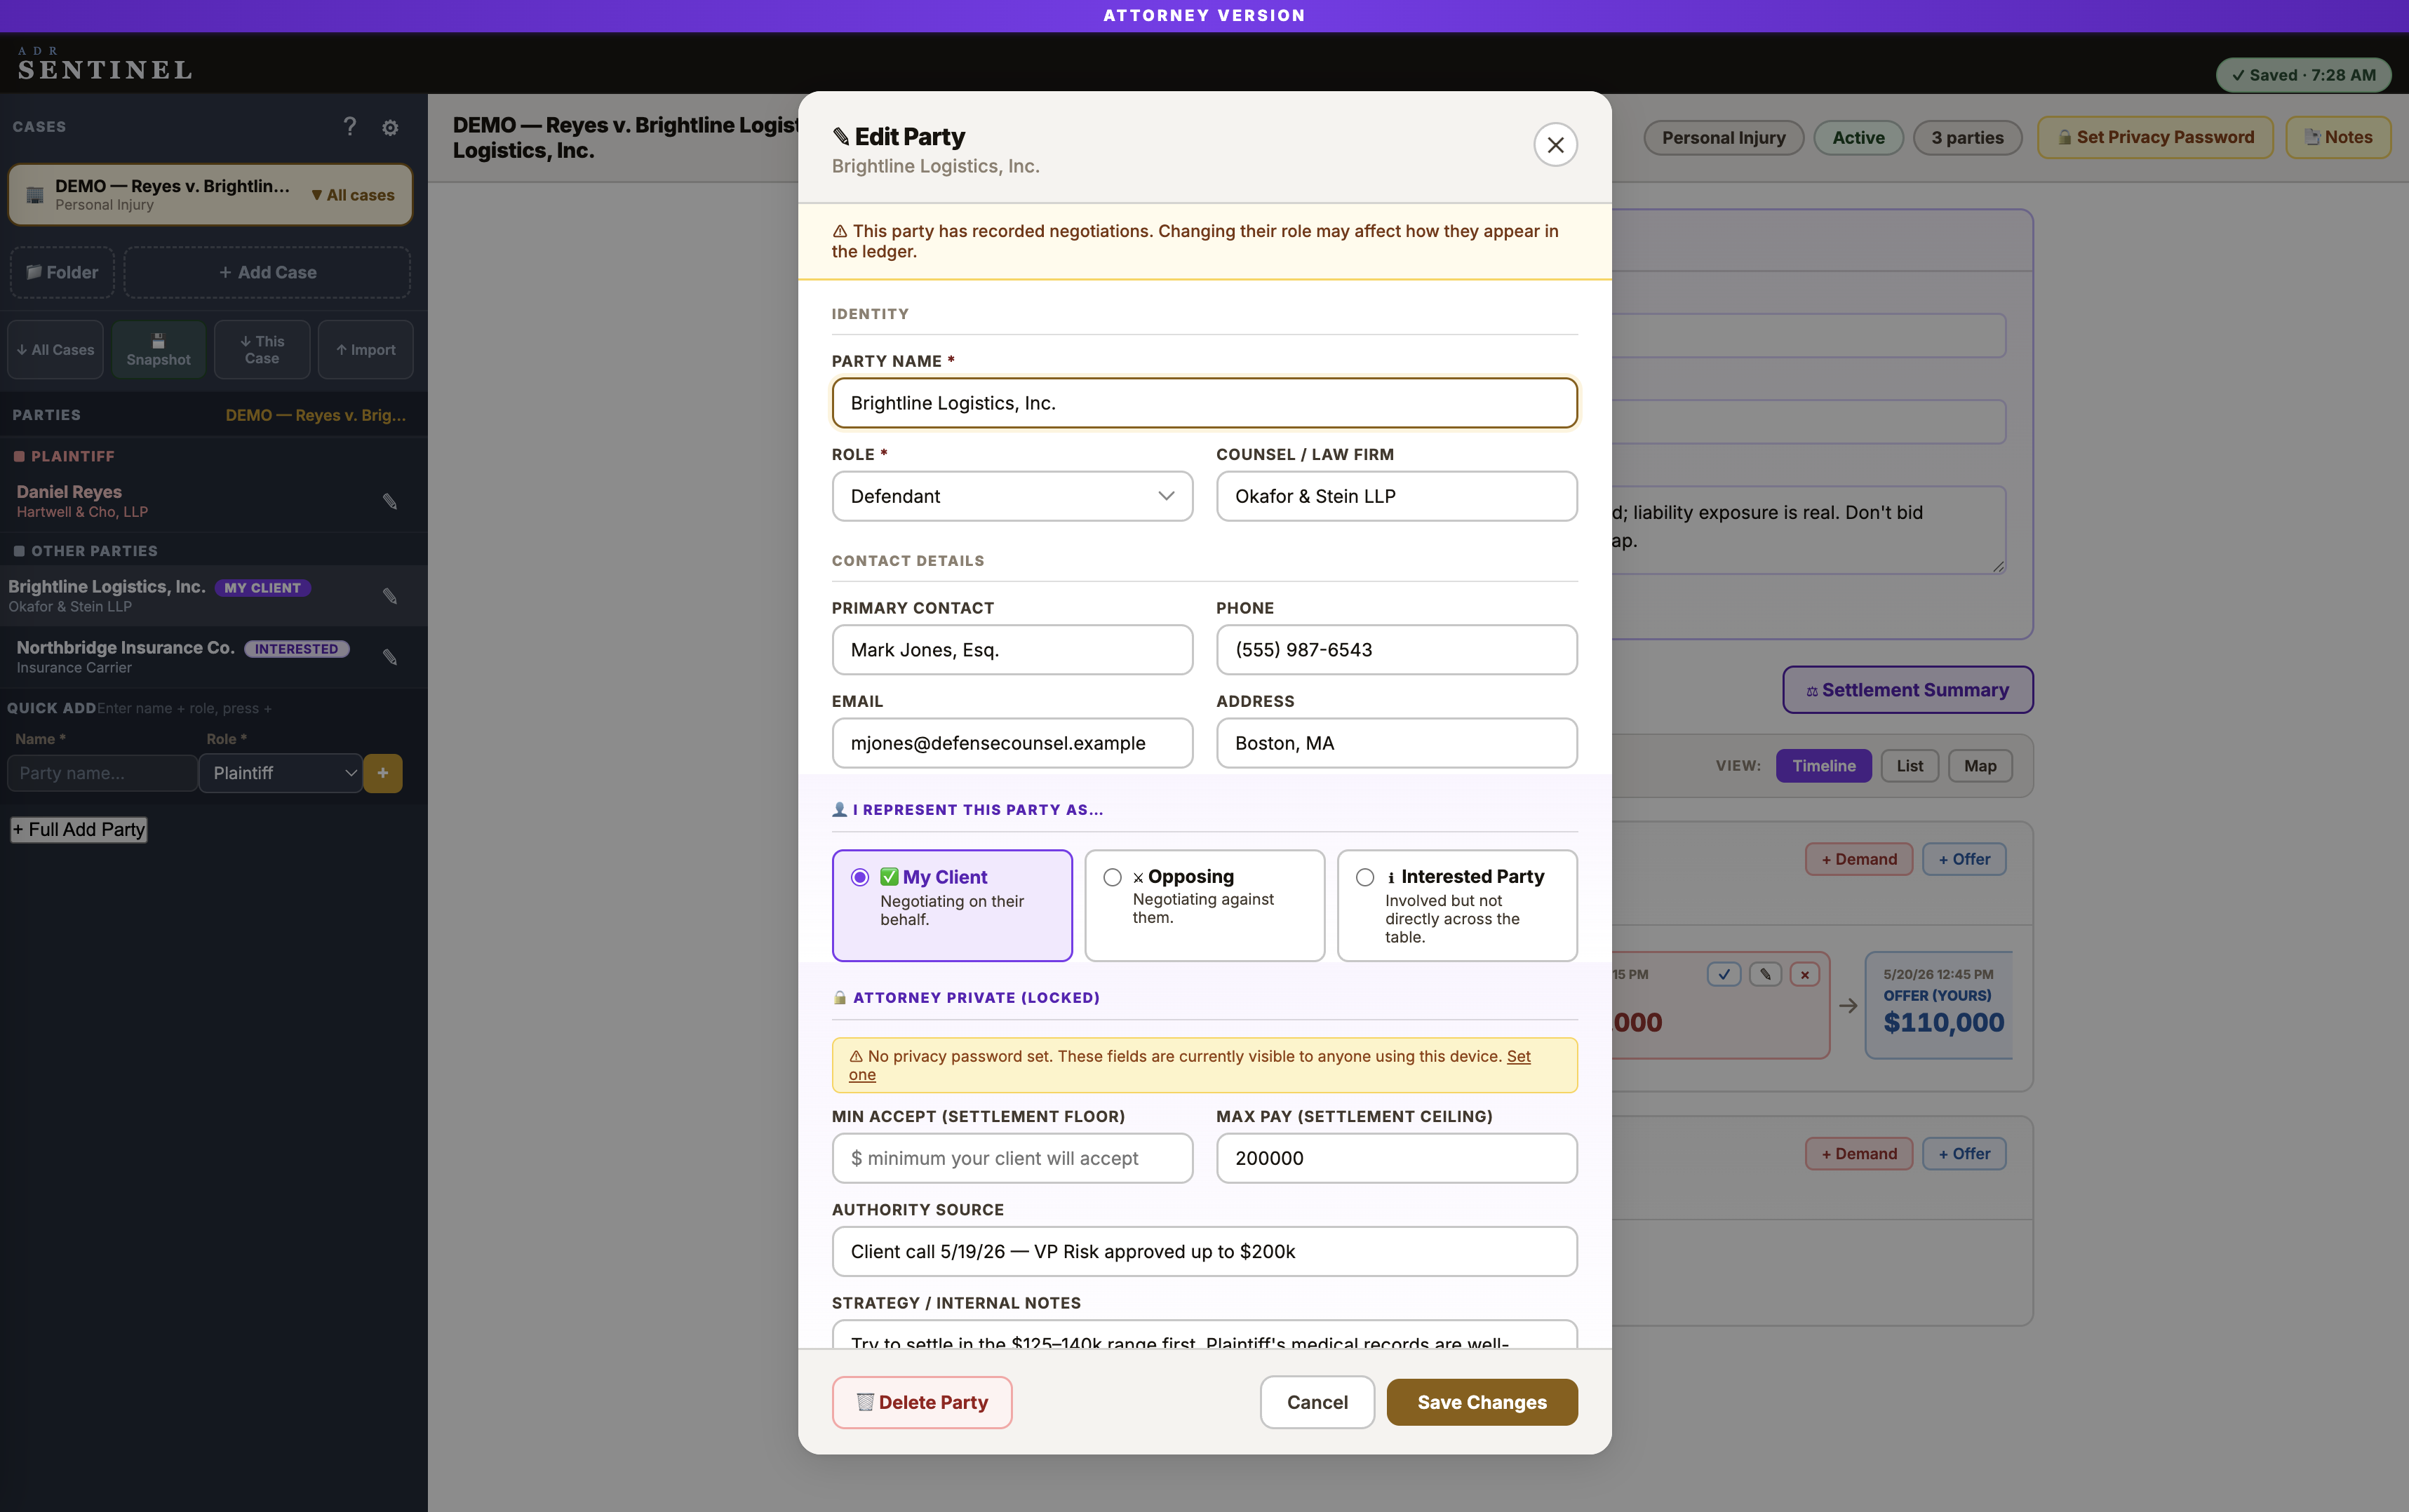Screen dimensions: 2409x1512
Task: Download All Cases export button
Action: pos(55,350)
